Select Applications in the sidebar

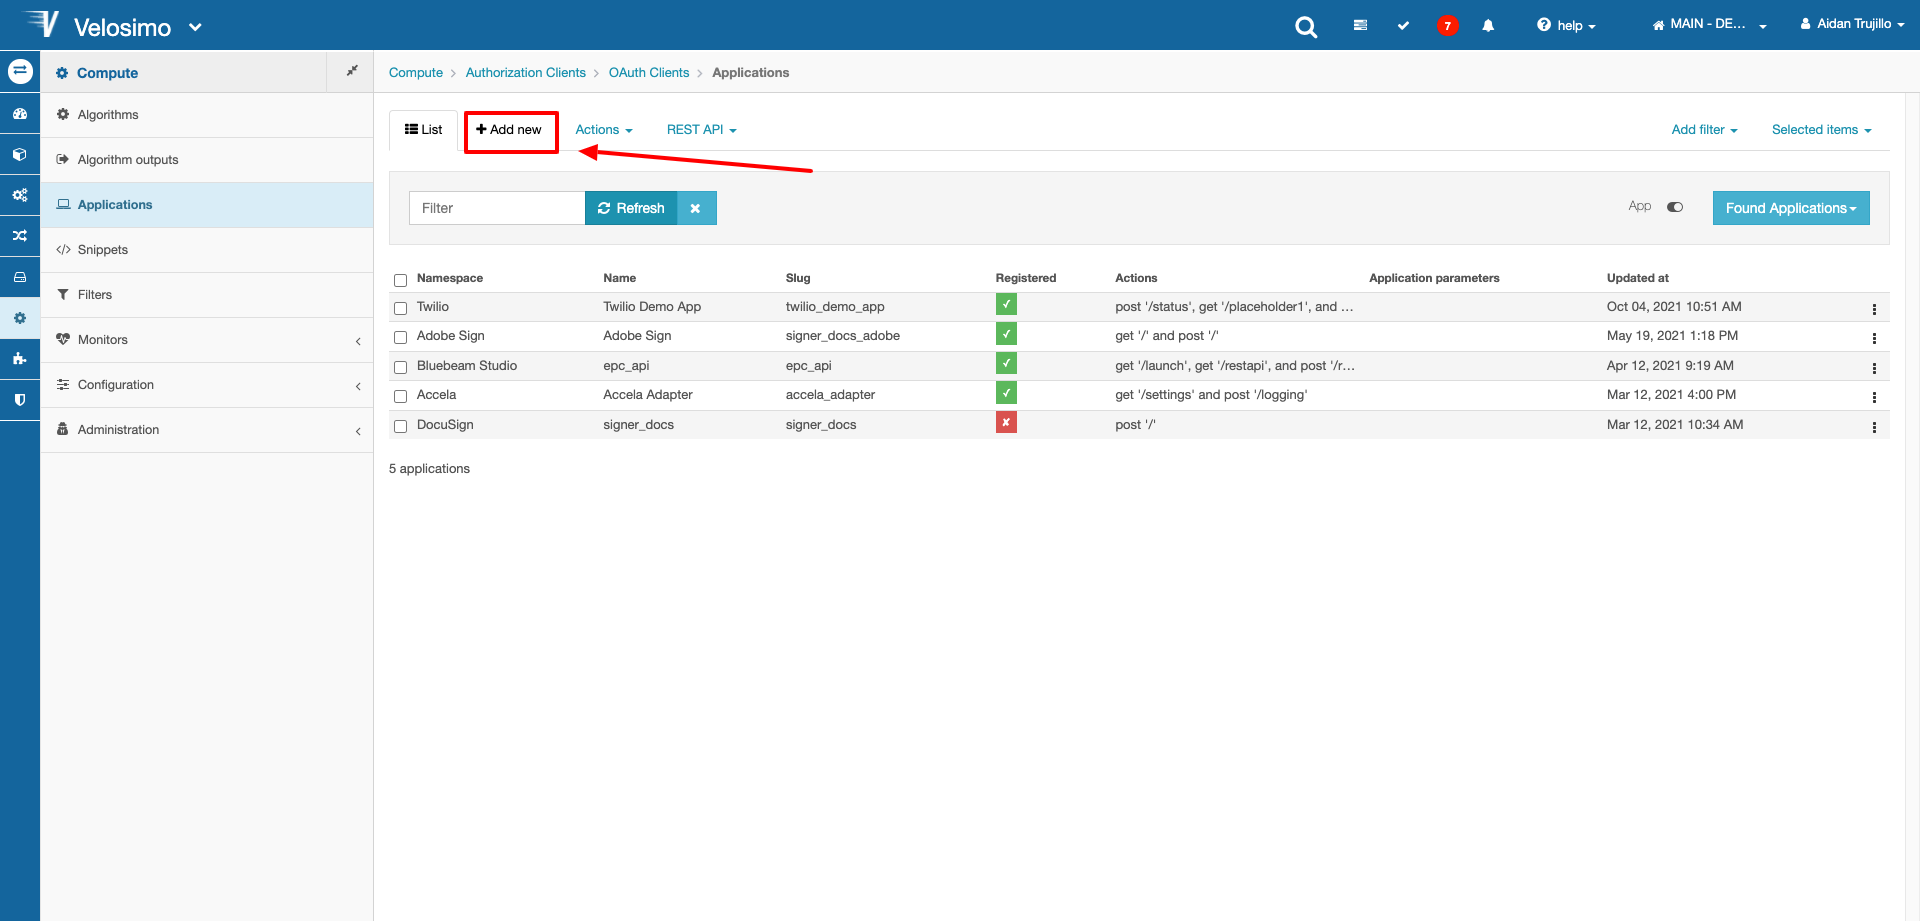[207, 205]
